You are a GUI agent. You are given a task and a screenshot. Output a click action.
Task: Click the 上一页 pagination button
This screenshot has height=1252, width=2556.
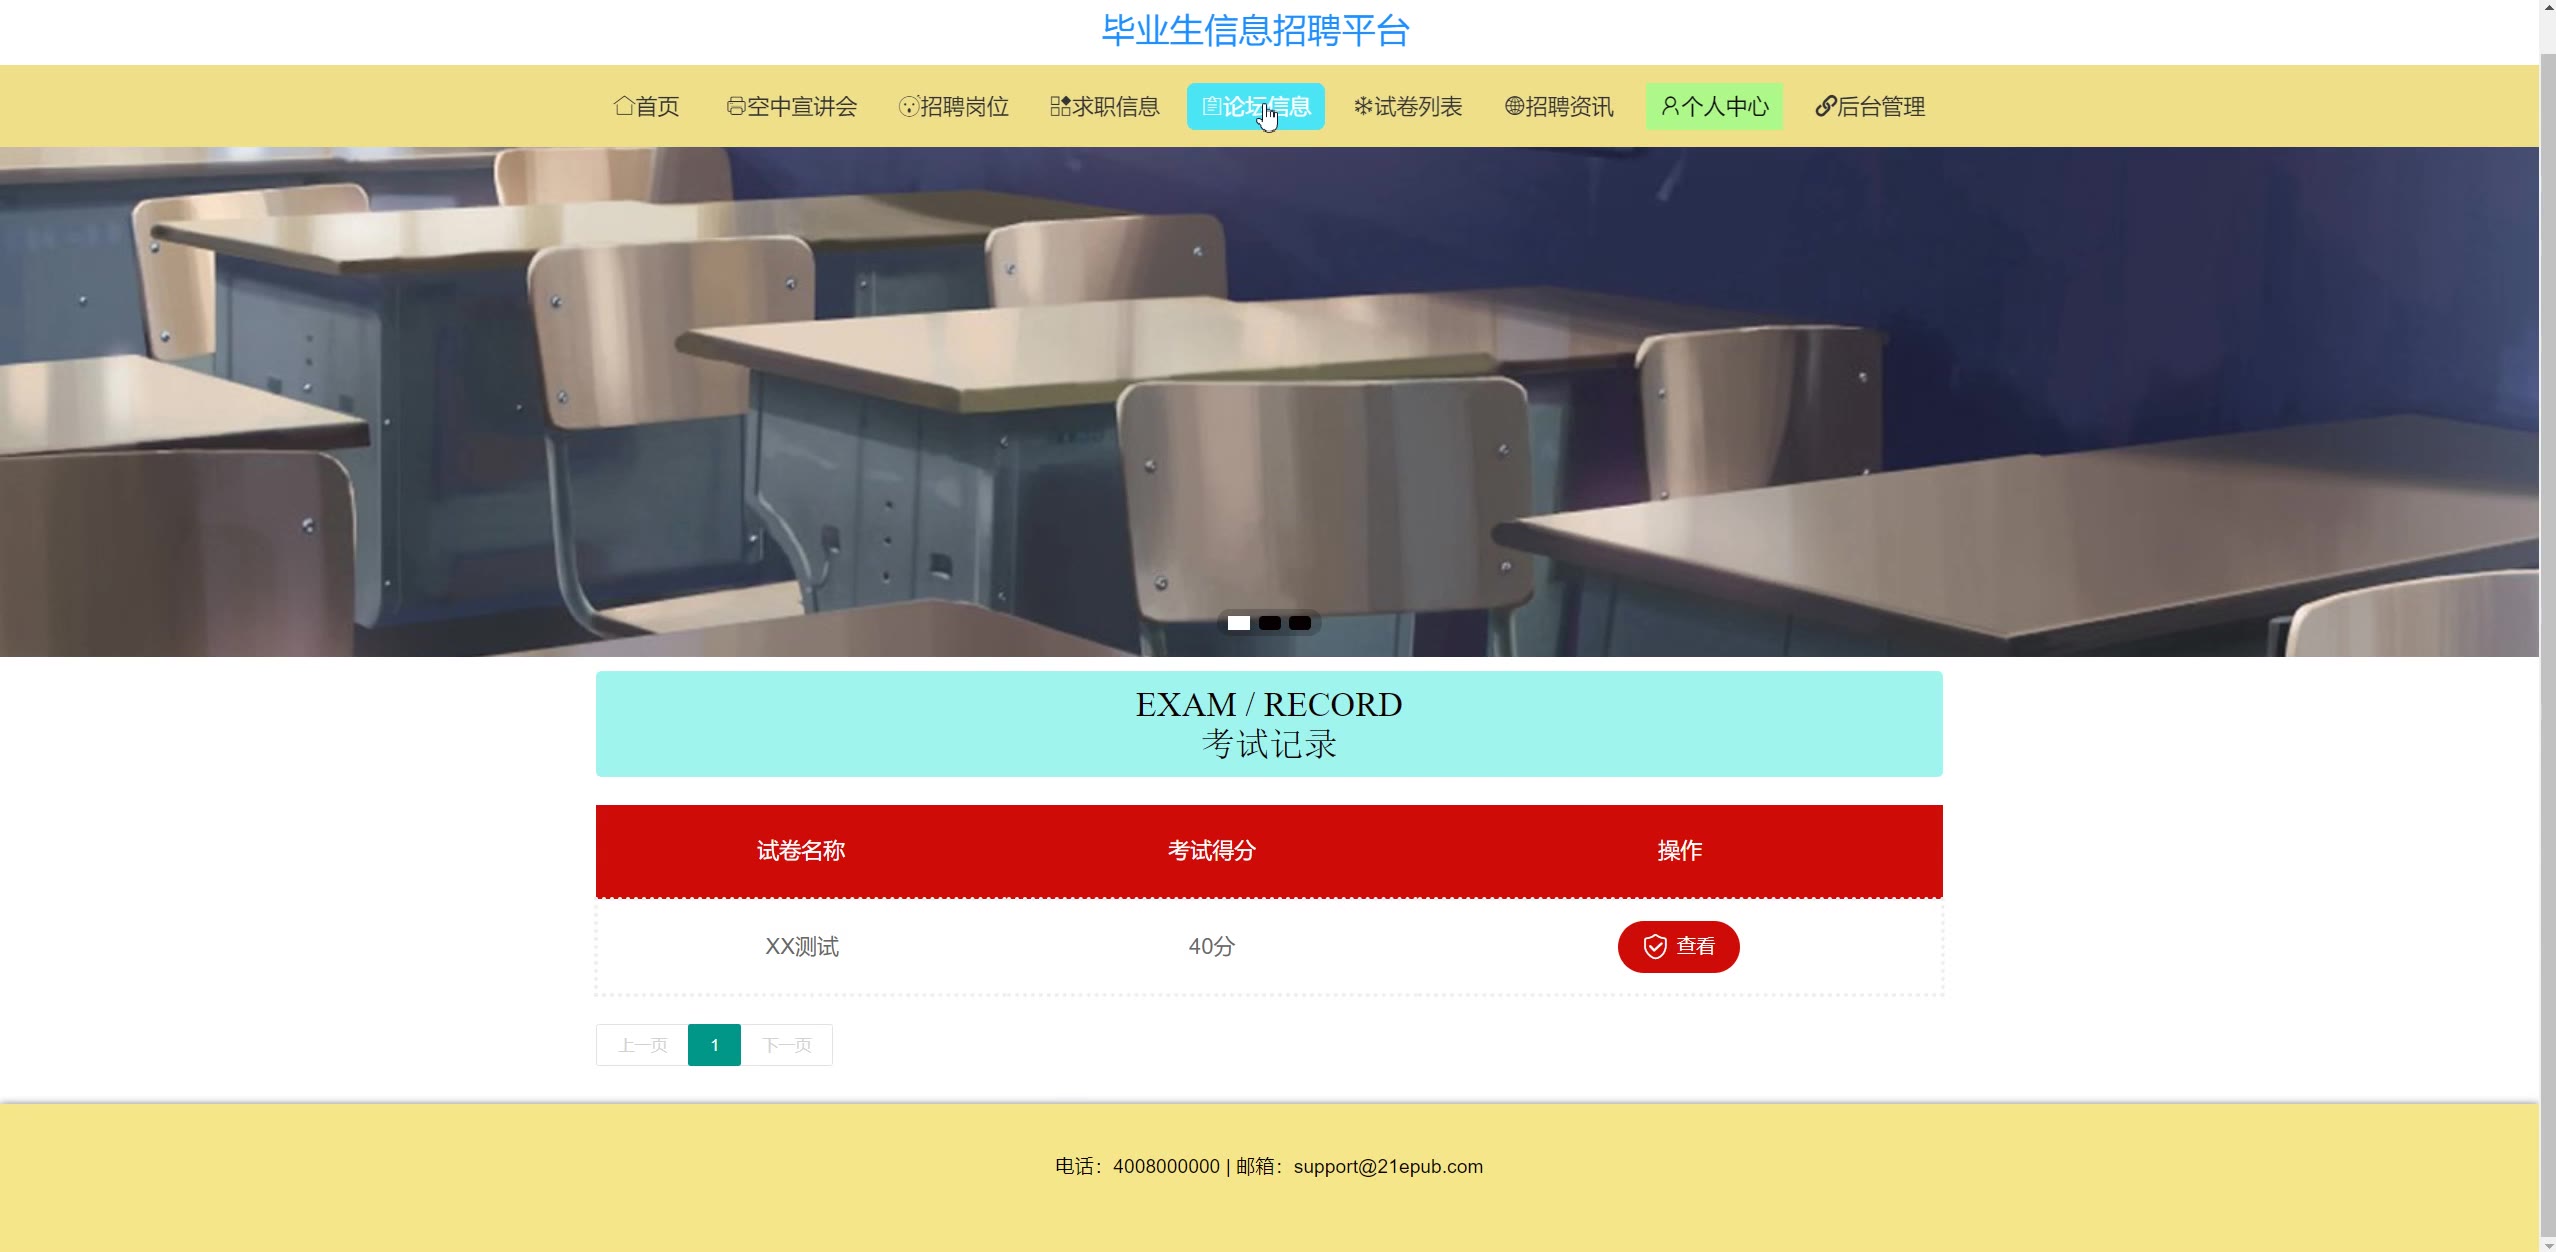tap(642, 1045)
